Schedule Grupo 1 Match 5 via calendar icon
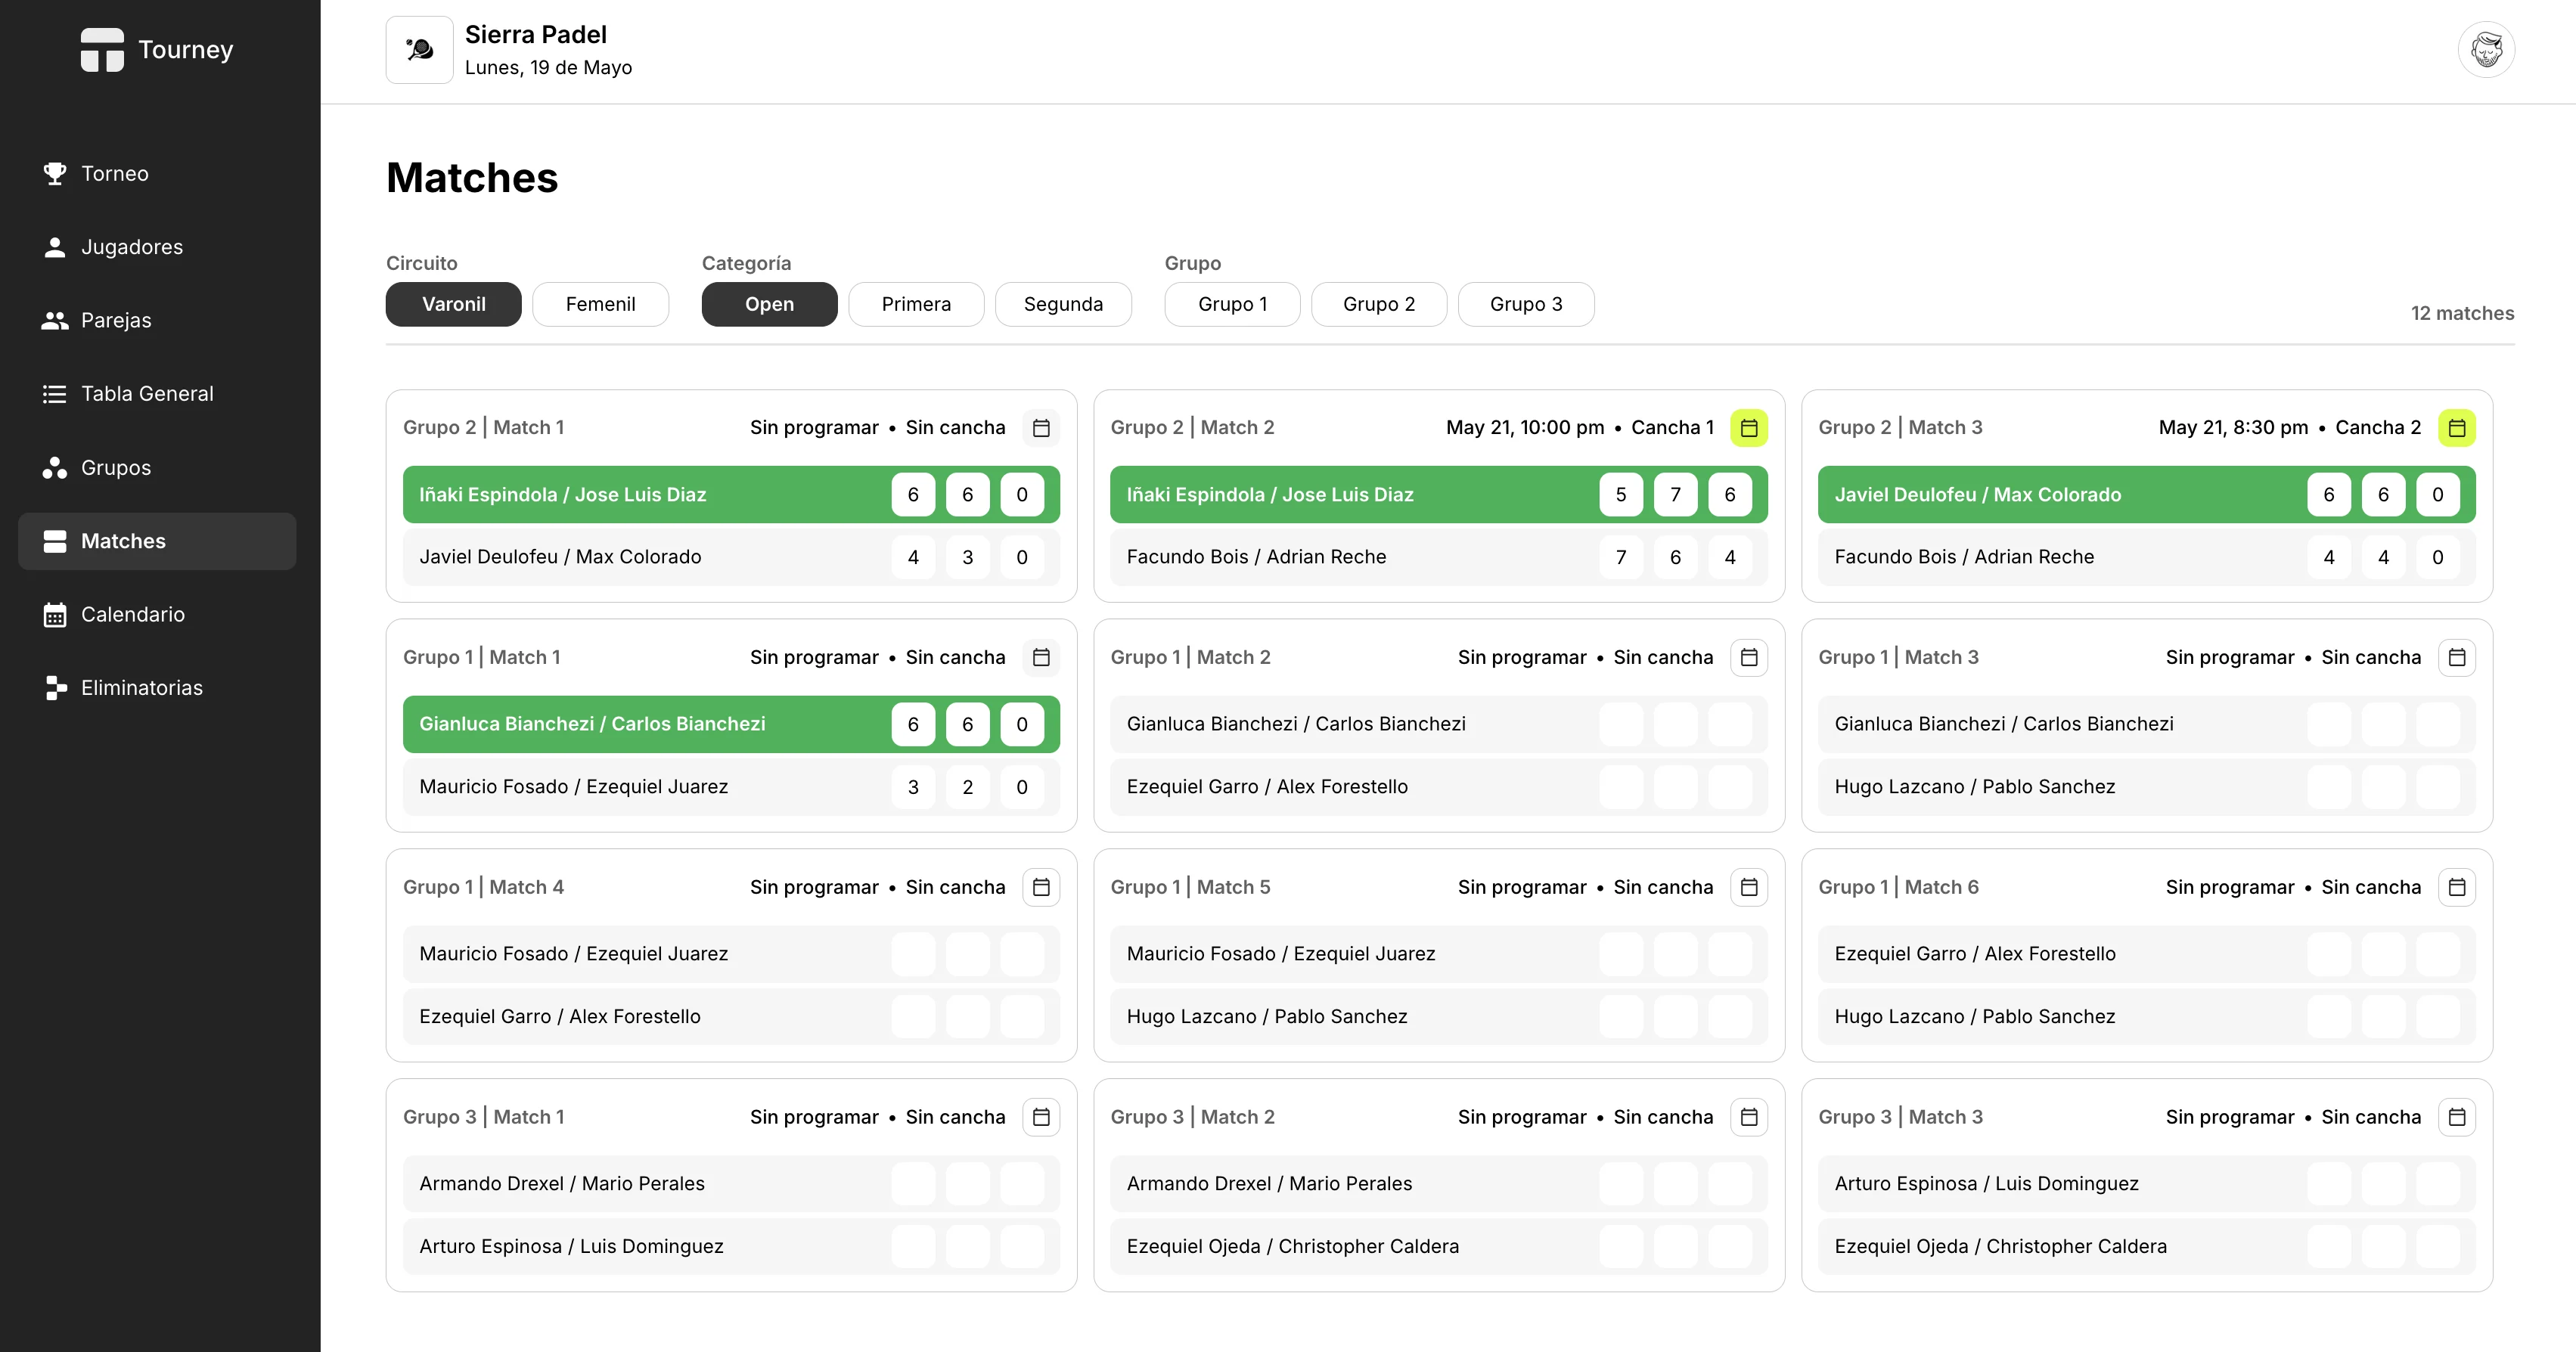2576x1352 pixels. pos(1749,887)
